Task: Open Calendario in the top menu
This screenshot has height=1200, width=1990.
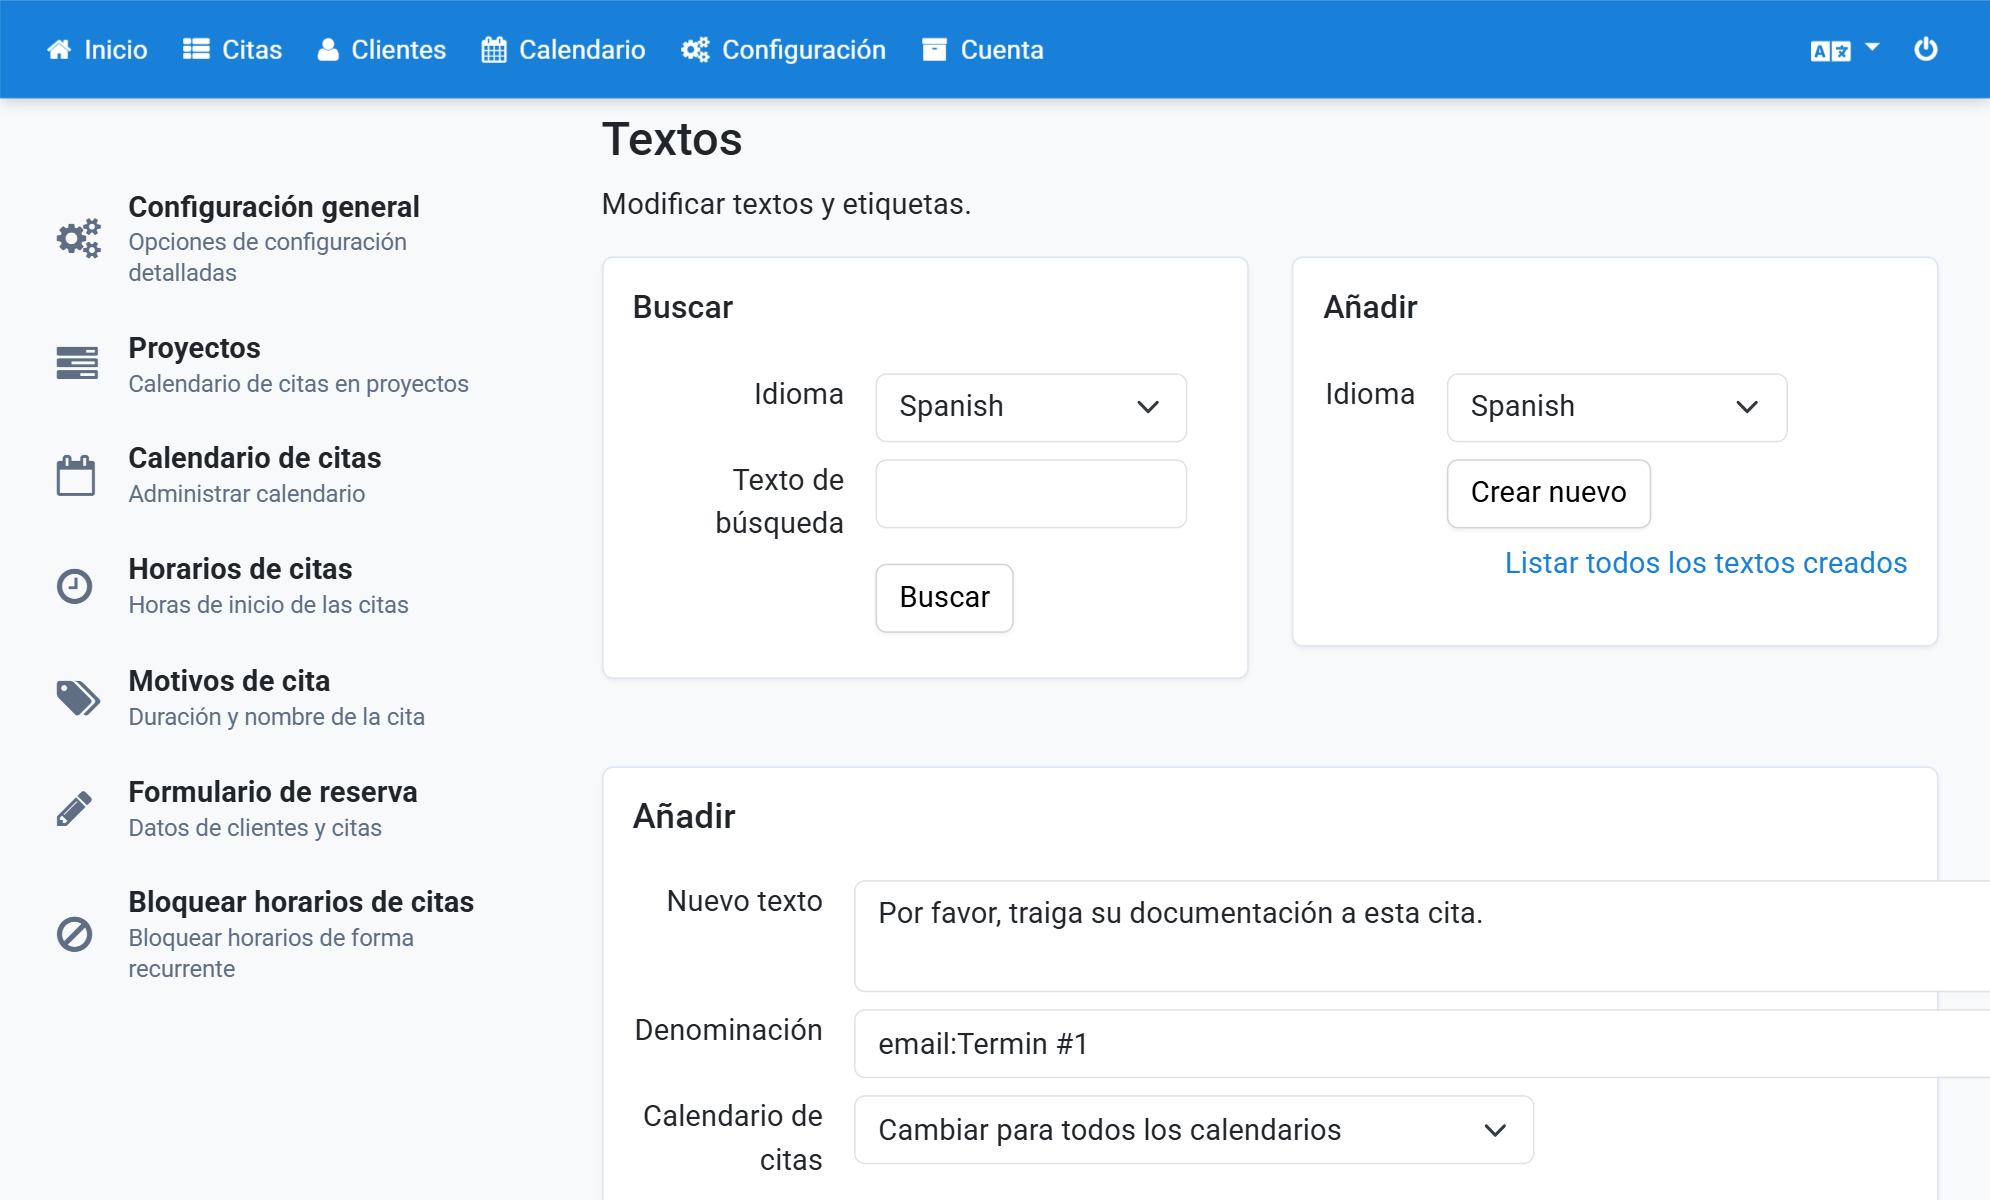Action: (x=563, y=50)
